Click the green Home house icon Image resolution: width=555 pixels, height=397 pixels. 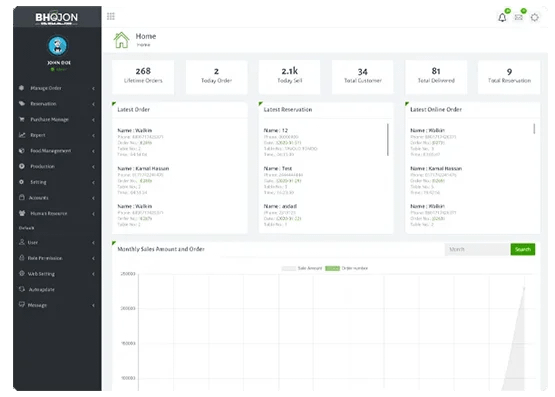[x=121, y=40]
